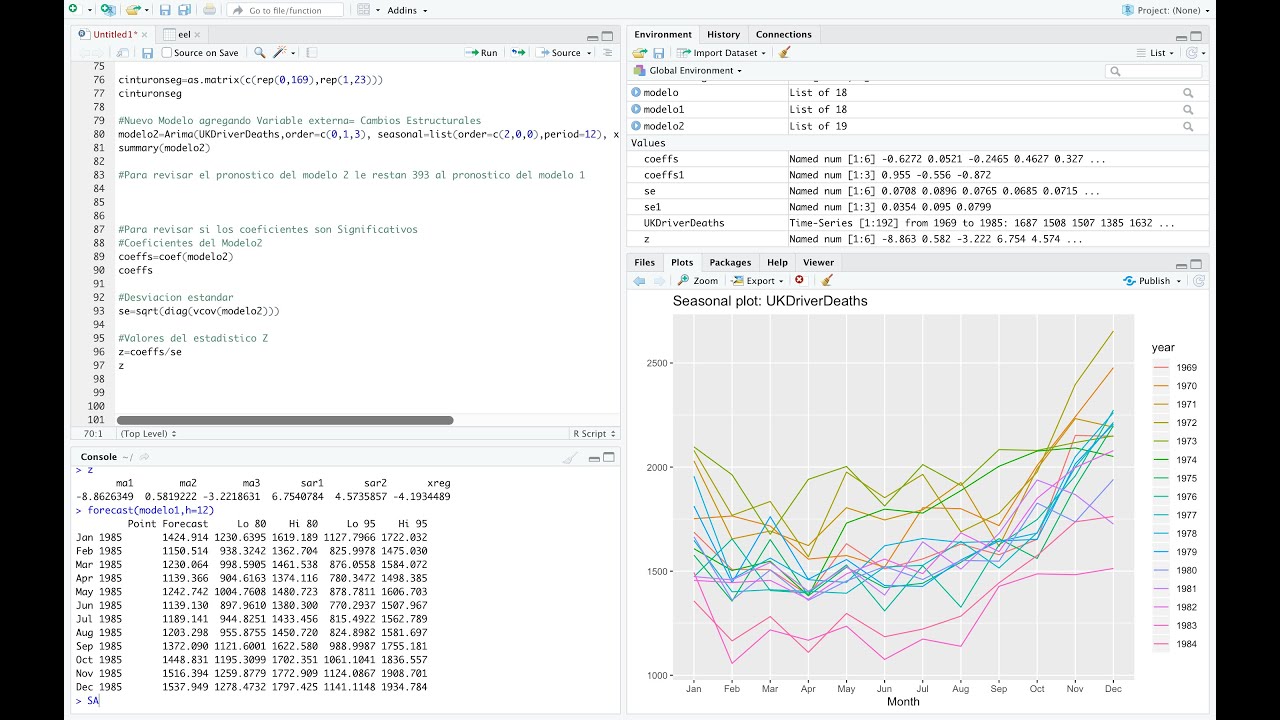Expand the modelo2 object

point(636,126)
